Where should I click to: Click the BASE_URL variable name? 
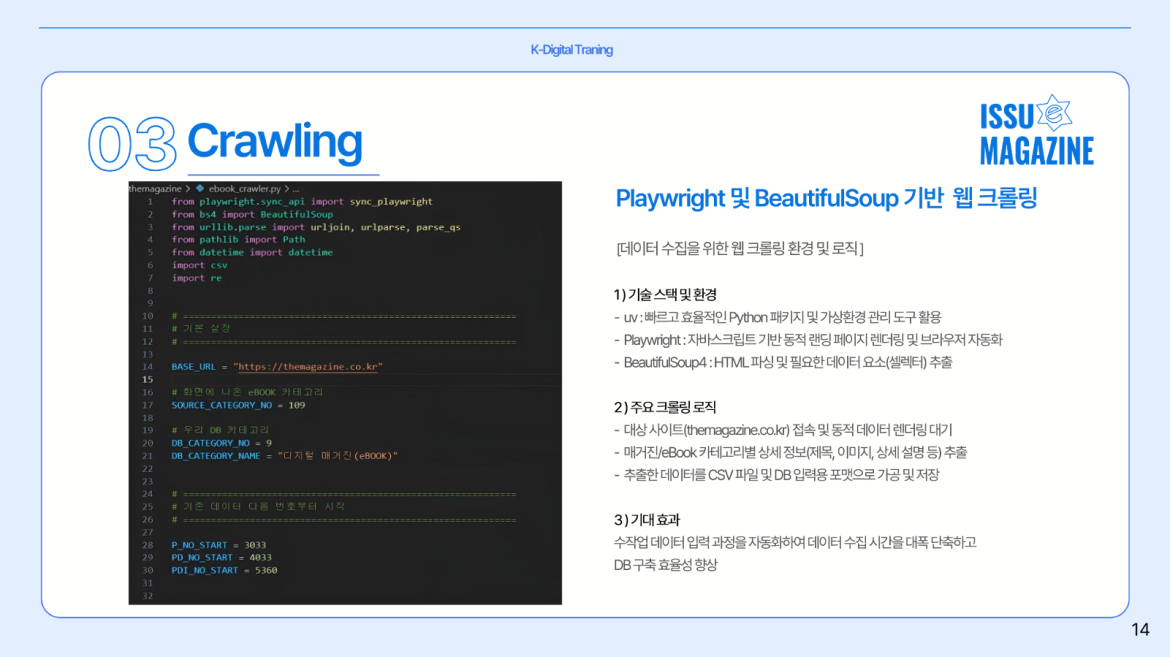click(x=193, y=367)
